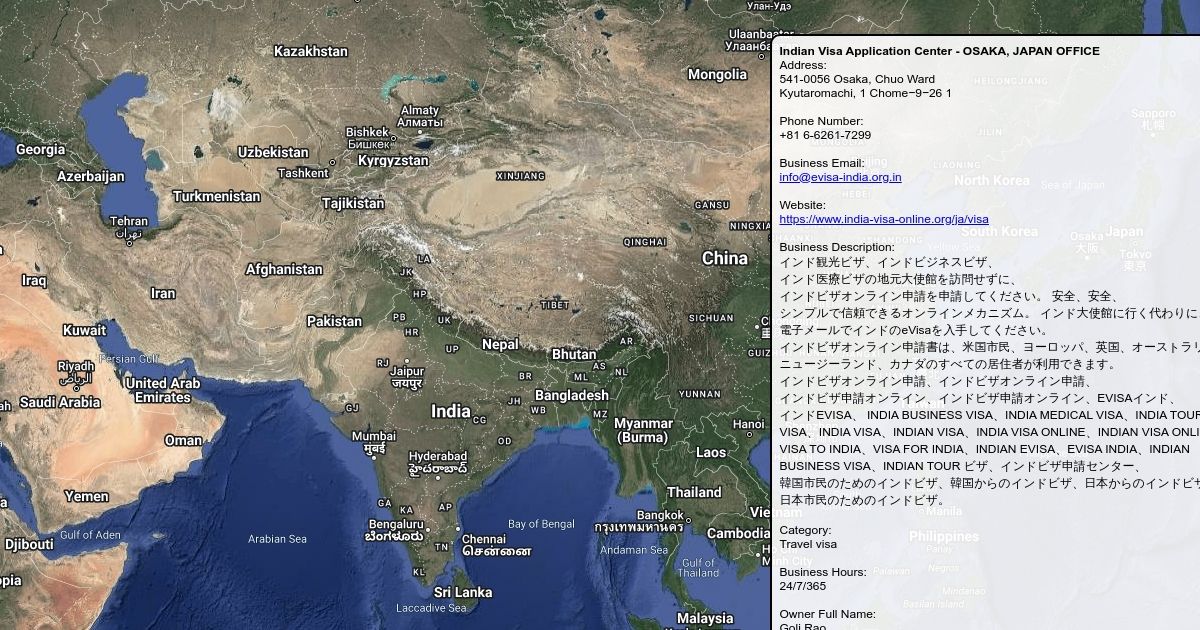Click the Kyrgyzstan label
The height and width of the screenshot is (630, 1200).
tap(393, 160)
